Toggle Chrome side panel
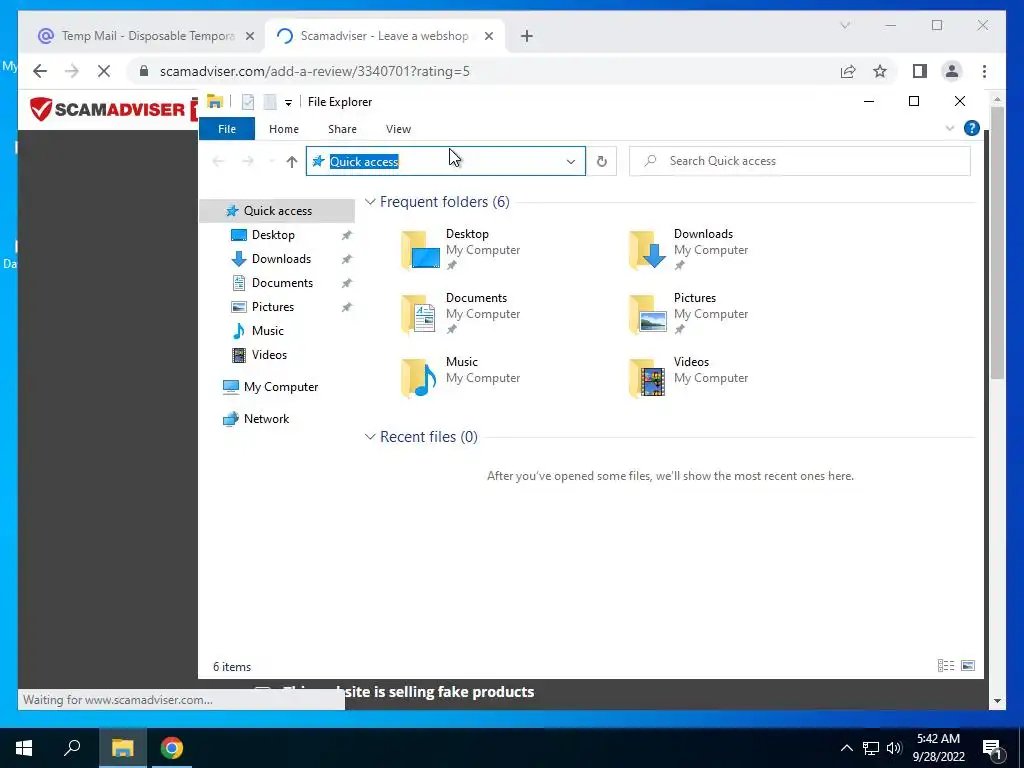This screenshot has height=768, width=1024. pos(920,71)
